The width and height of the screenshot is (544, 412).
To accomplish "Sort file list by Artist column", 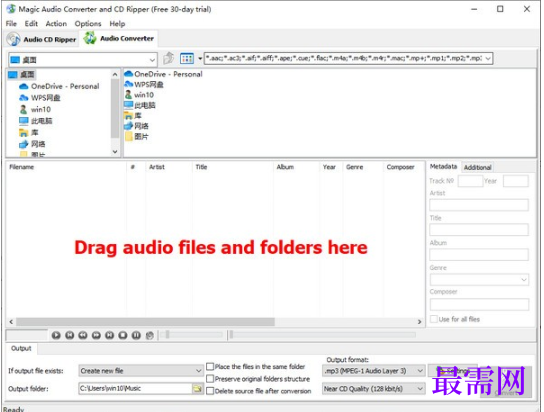I will [168, 167].
